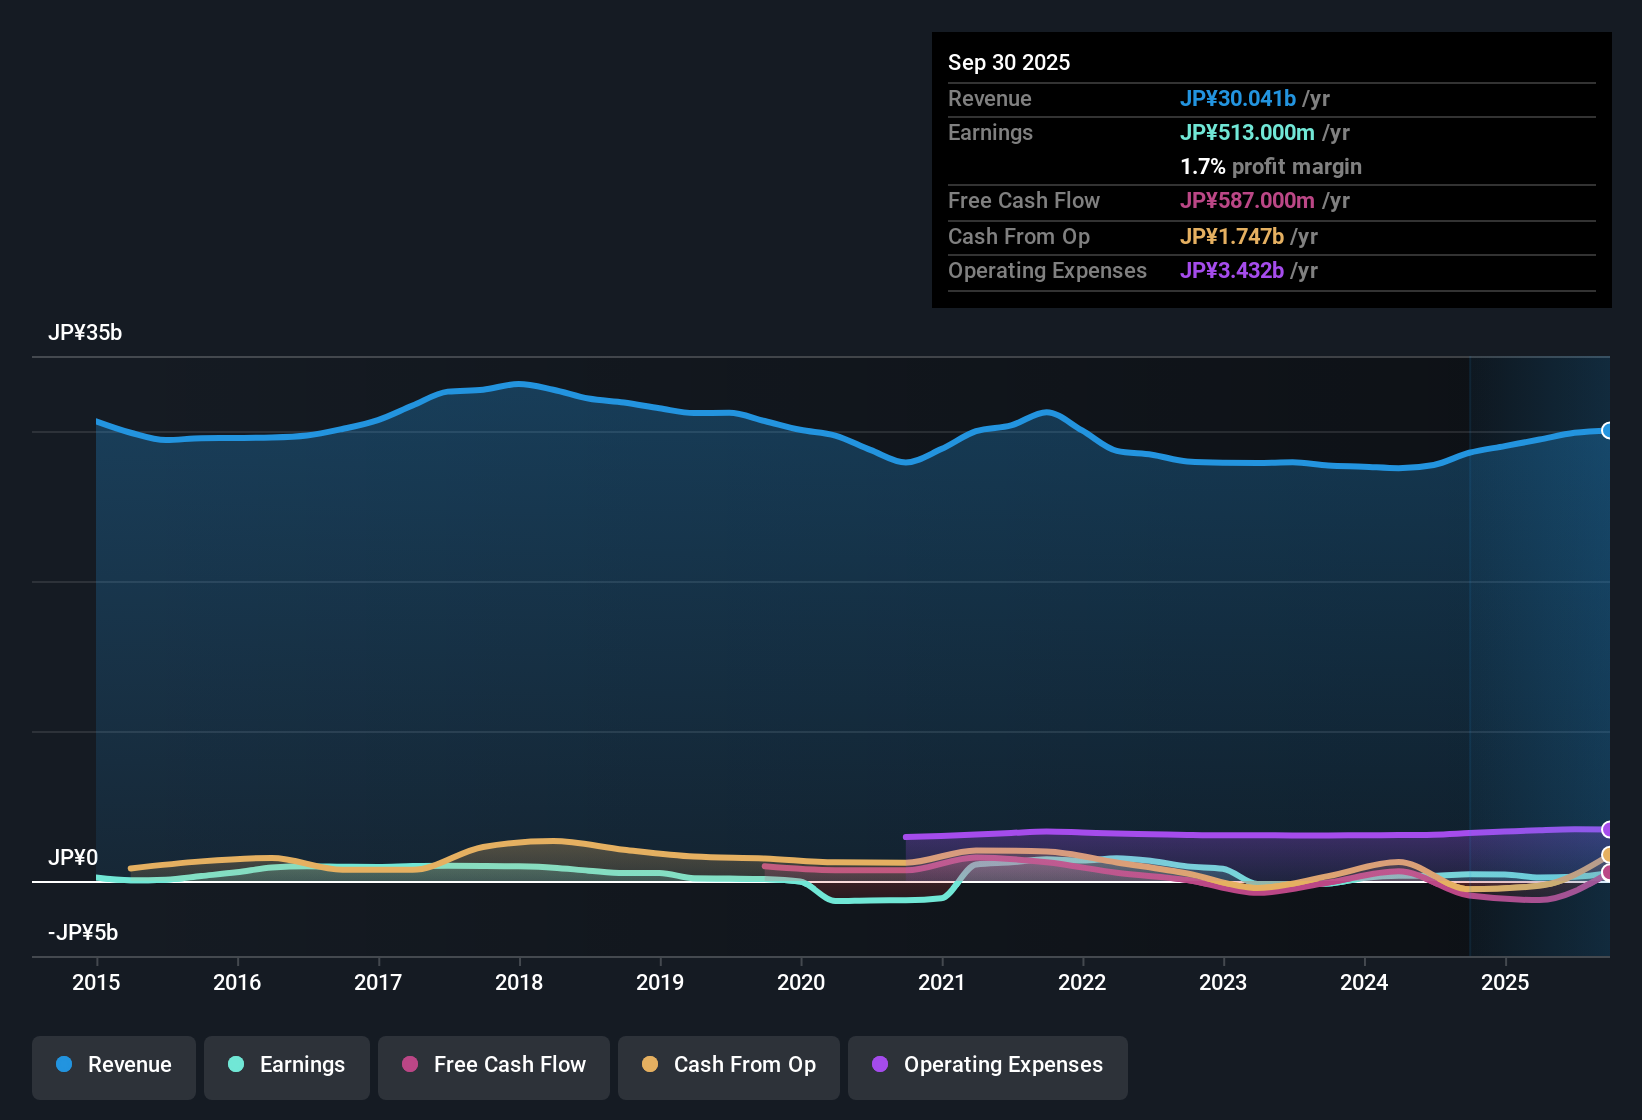The height and width of the screenshot is (1120, 1642).
Task: Click the Cash From Op legend label
Action: (744, 1065)
